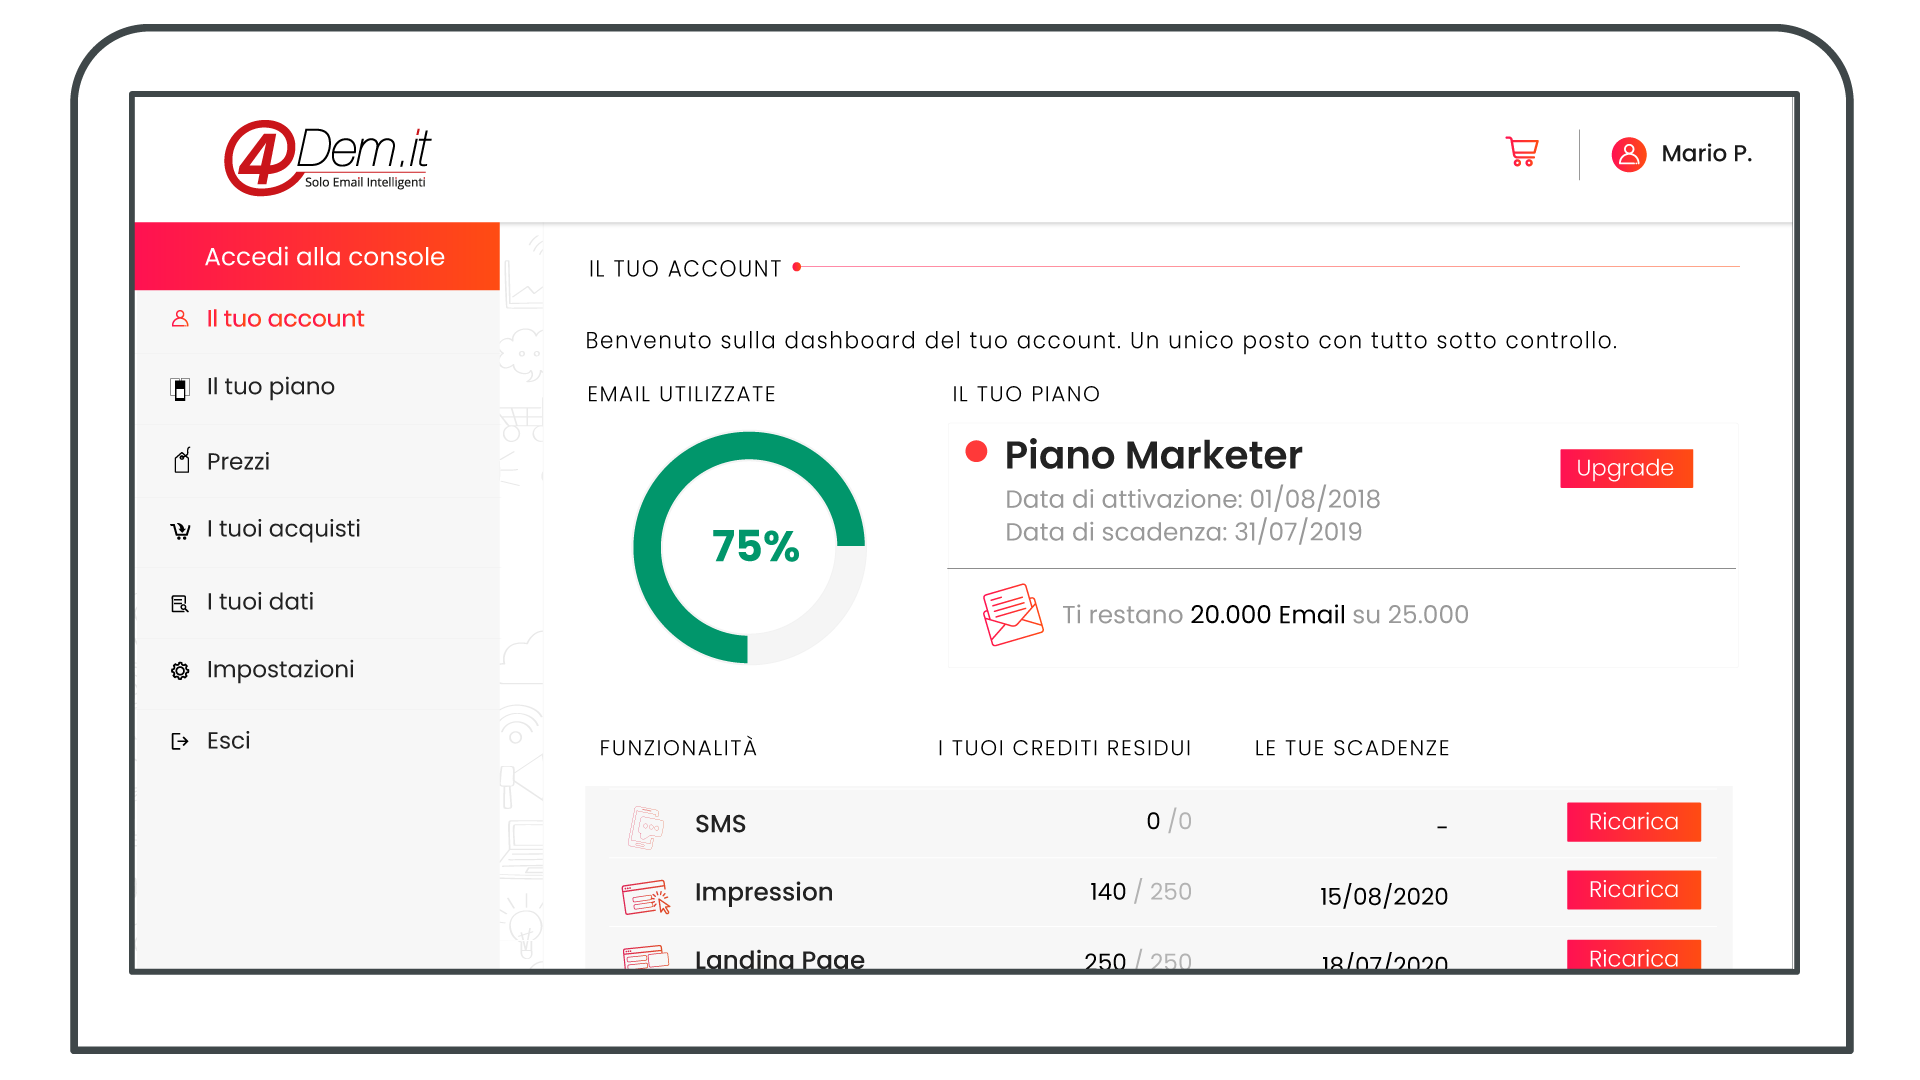The height and width of the screenshot is (1080, 1920).
Task: Click Ricarica button for Impression credits
Action: click(x=1633, y=890)
